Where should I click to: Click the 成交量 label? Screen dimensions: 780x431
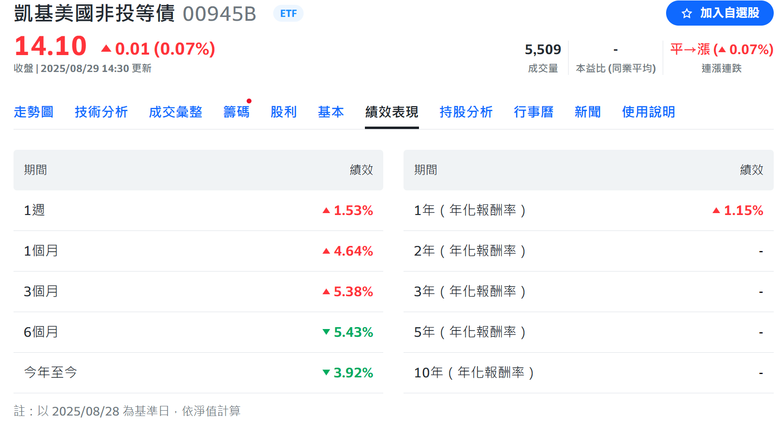pos(543,68)
